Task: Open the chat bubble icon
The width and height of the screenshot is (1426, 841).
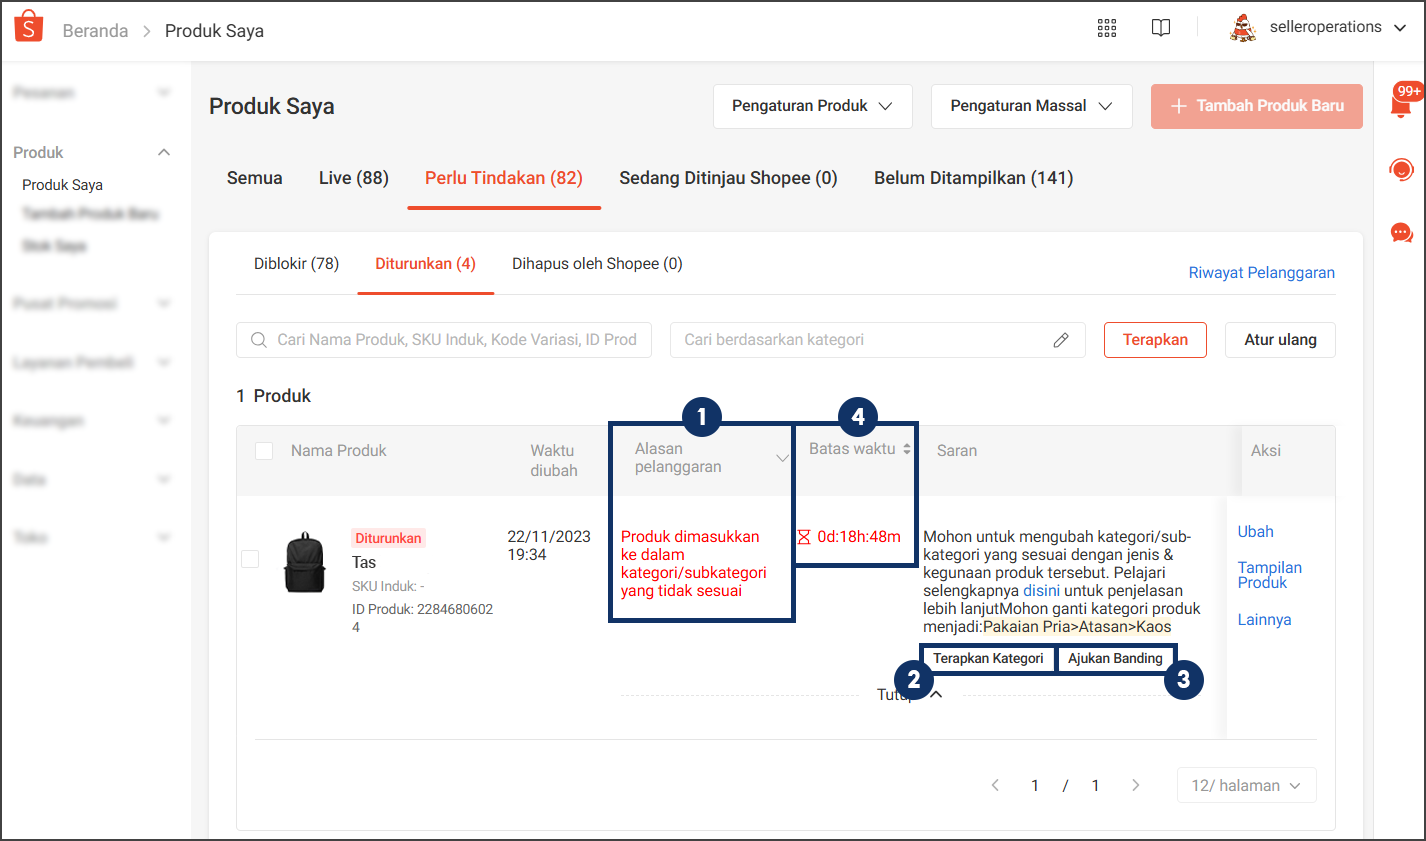Action: click(1401, 233)
